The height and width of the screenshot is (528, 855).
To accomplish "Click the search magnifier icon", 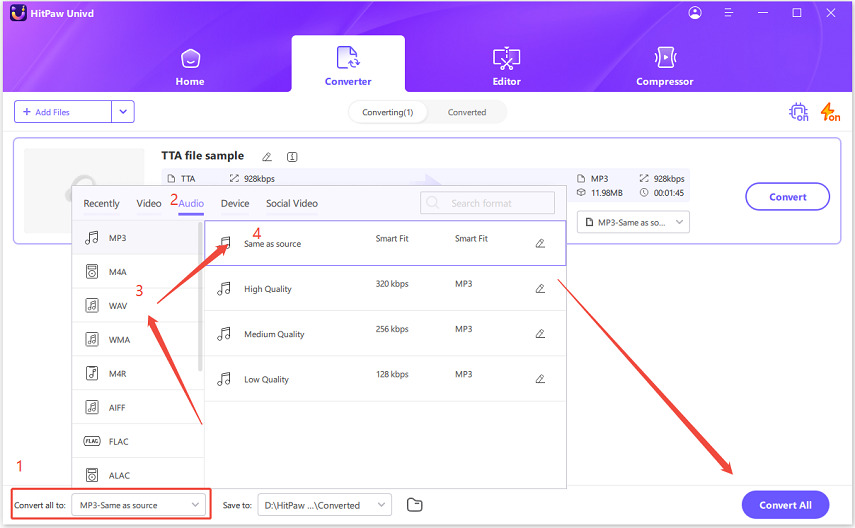I will tap(432, 203).
